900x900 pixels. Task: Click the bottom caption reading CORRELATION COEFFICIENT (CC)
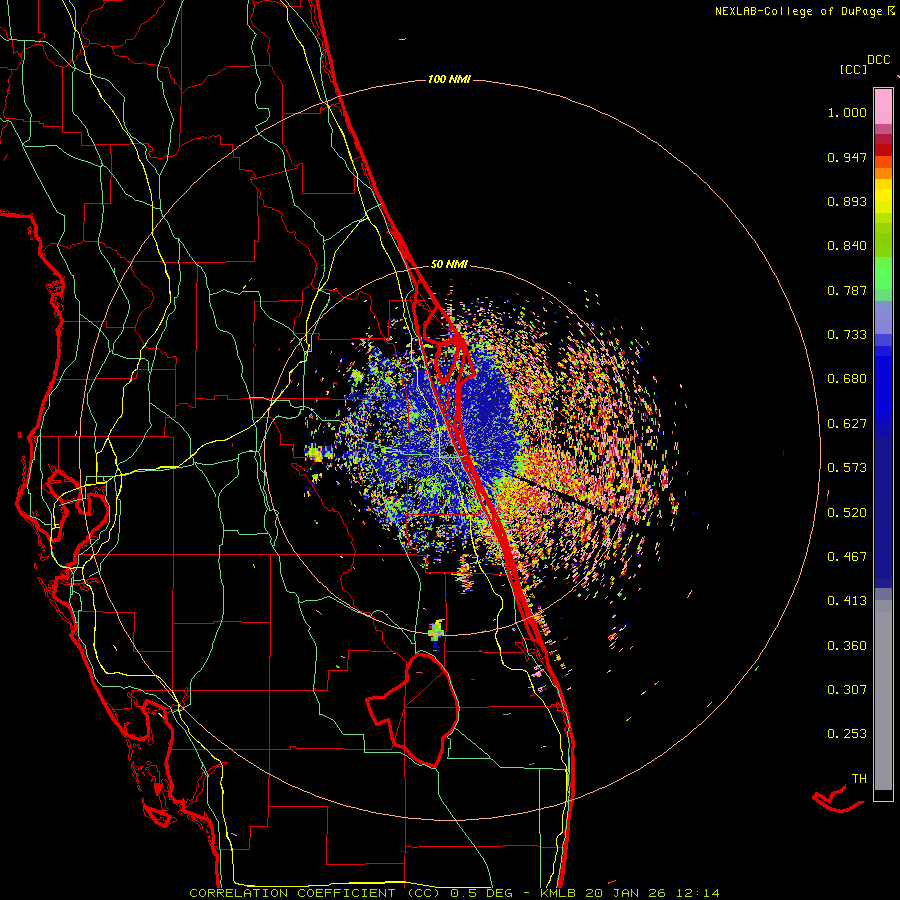[x=315, y=893]
